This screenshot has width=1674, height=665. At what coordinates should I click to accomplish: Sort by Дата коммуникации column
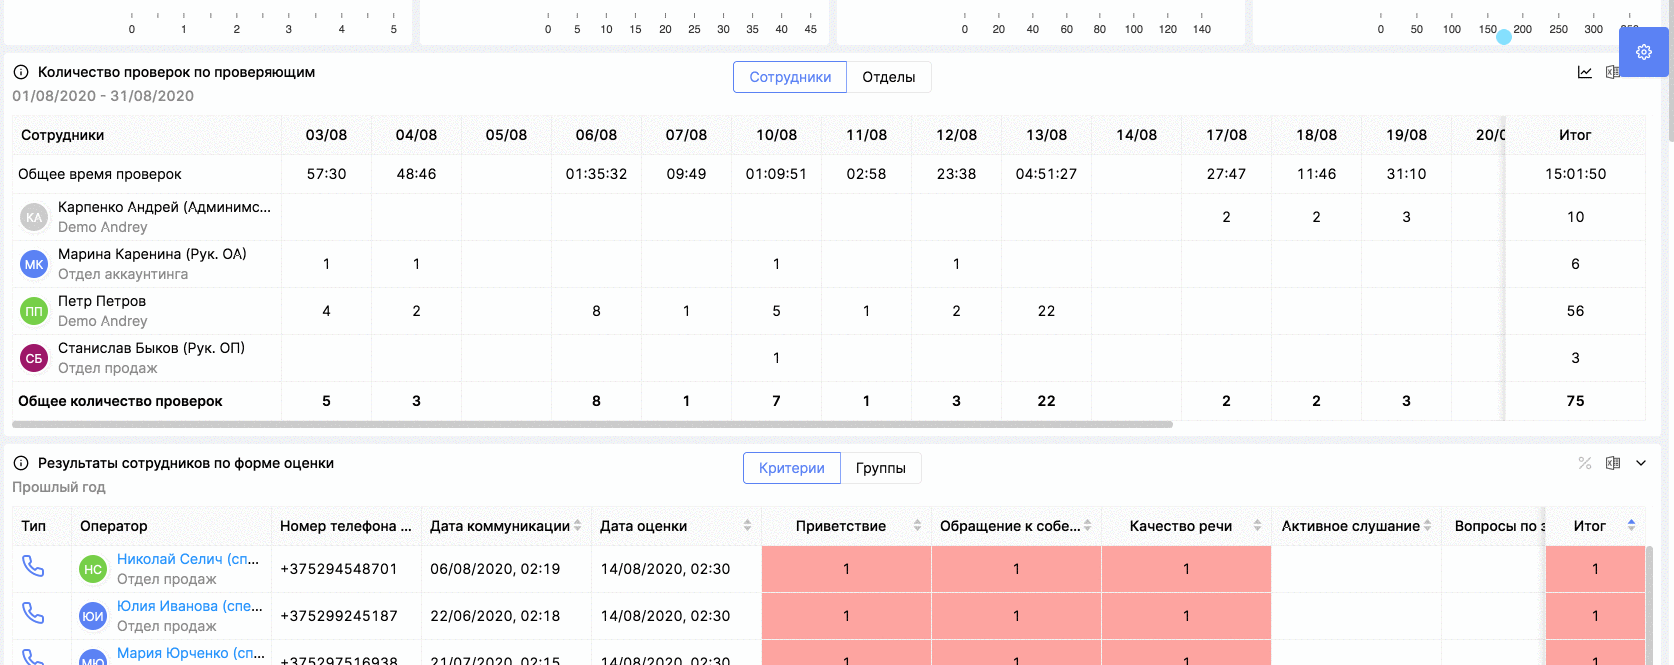(x=577, y=526)
